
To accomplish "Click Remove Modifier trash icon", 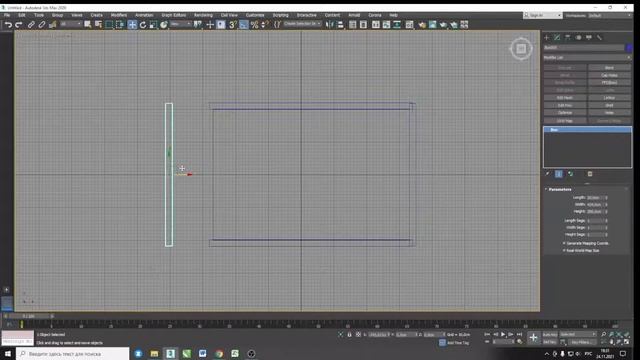I will tap(590, 174).
